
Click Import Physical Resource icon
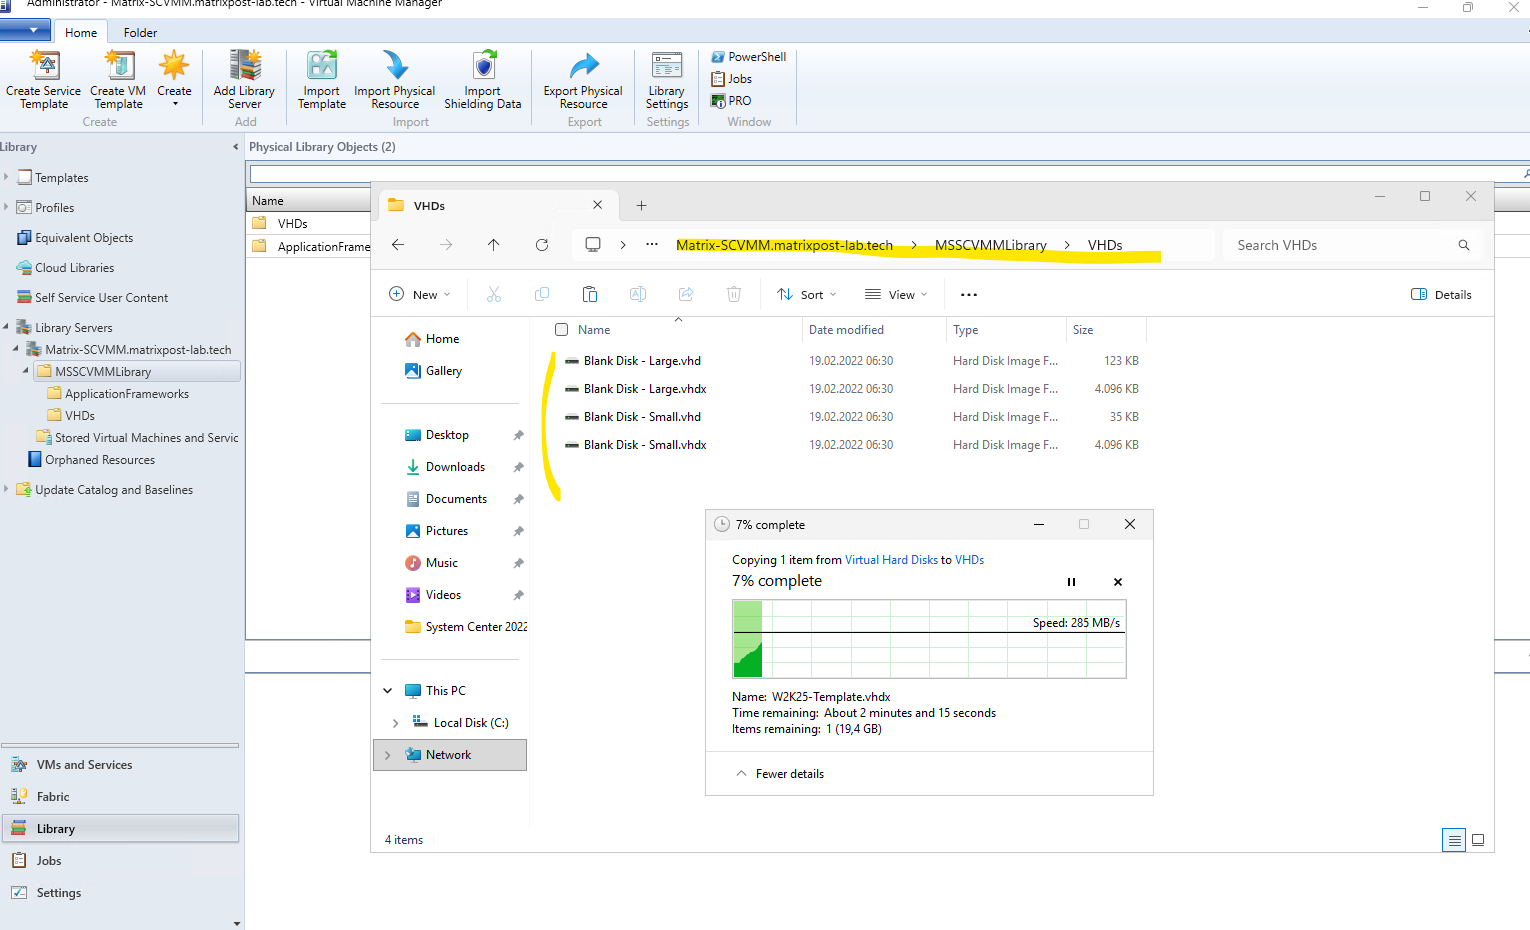[395, 79]
